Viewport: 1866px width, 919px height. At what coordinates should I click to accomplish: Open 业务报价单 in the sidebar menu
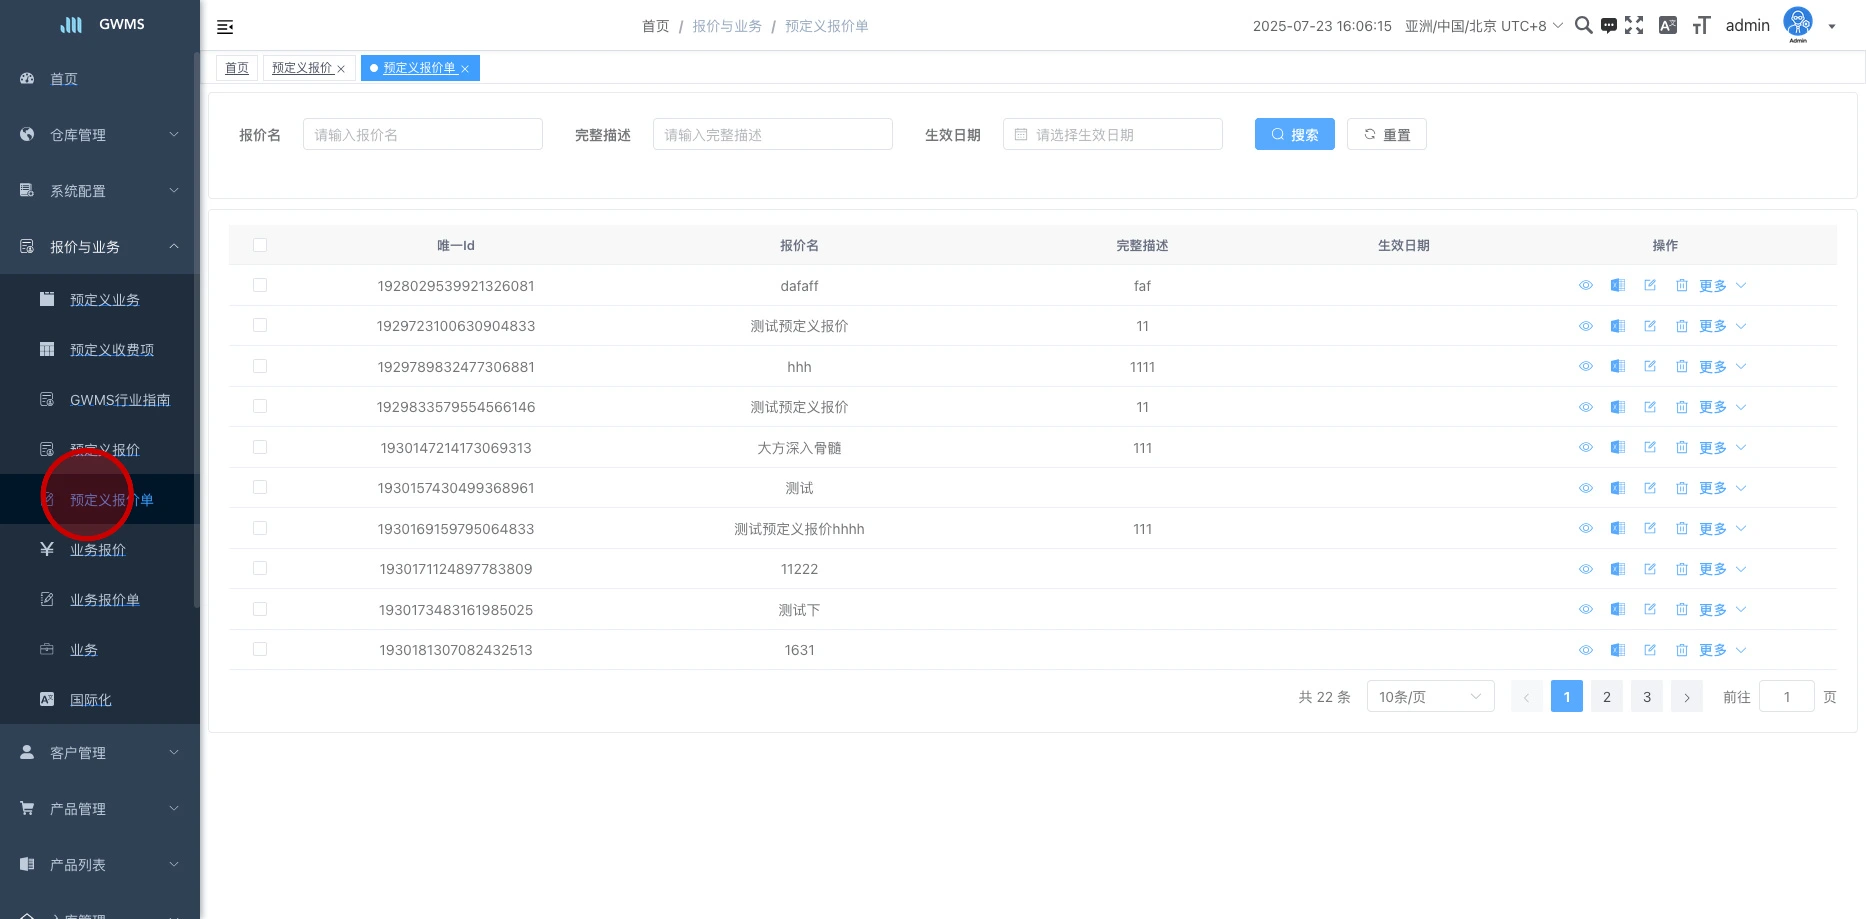point(104,600)
